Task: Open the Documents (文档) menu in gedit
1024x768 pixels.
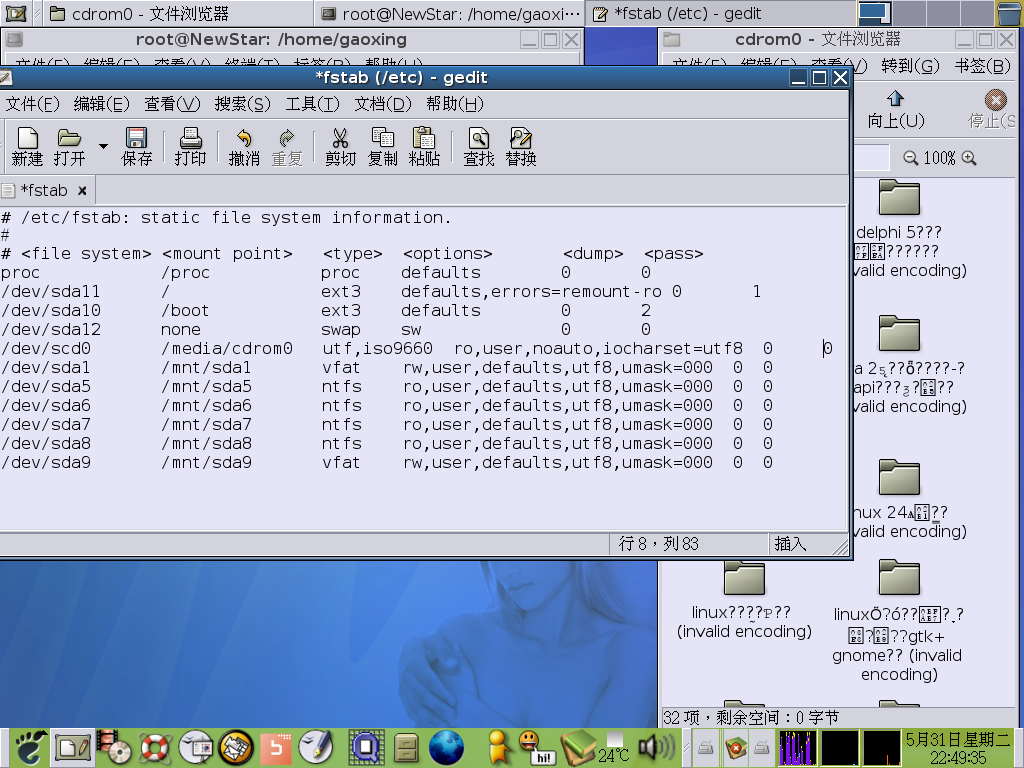Action: click(383, 104)
